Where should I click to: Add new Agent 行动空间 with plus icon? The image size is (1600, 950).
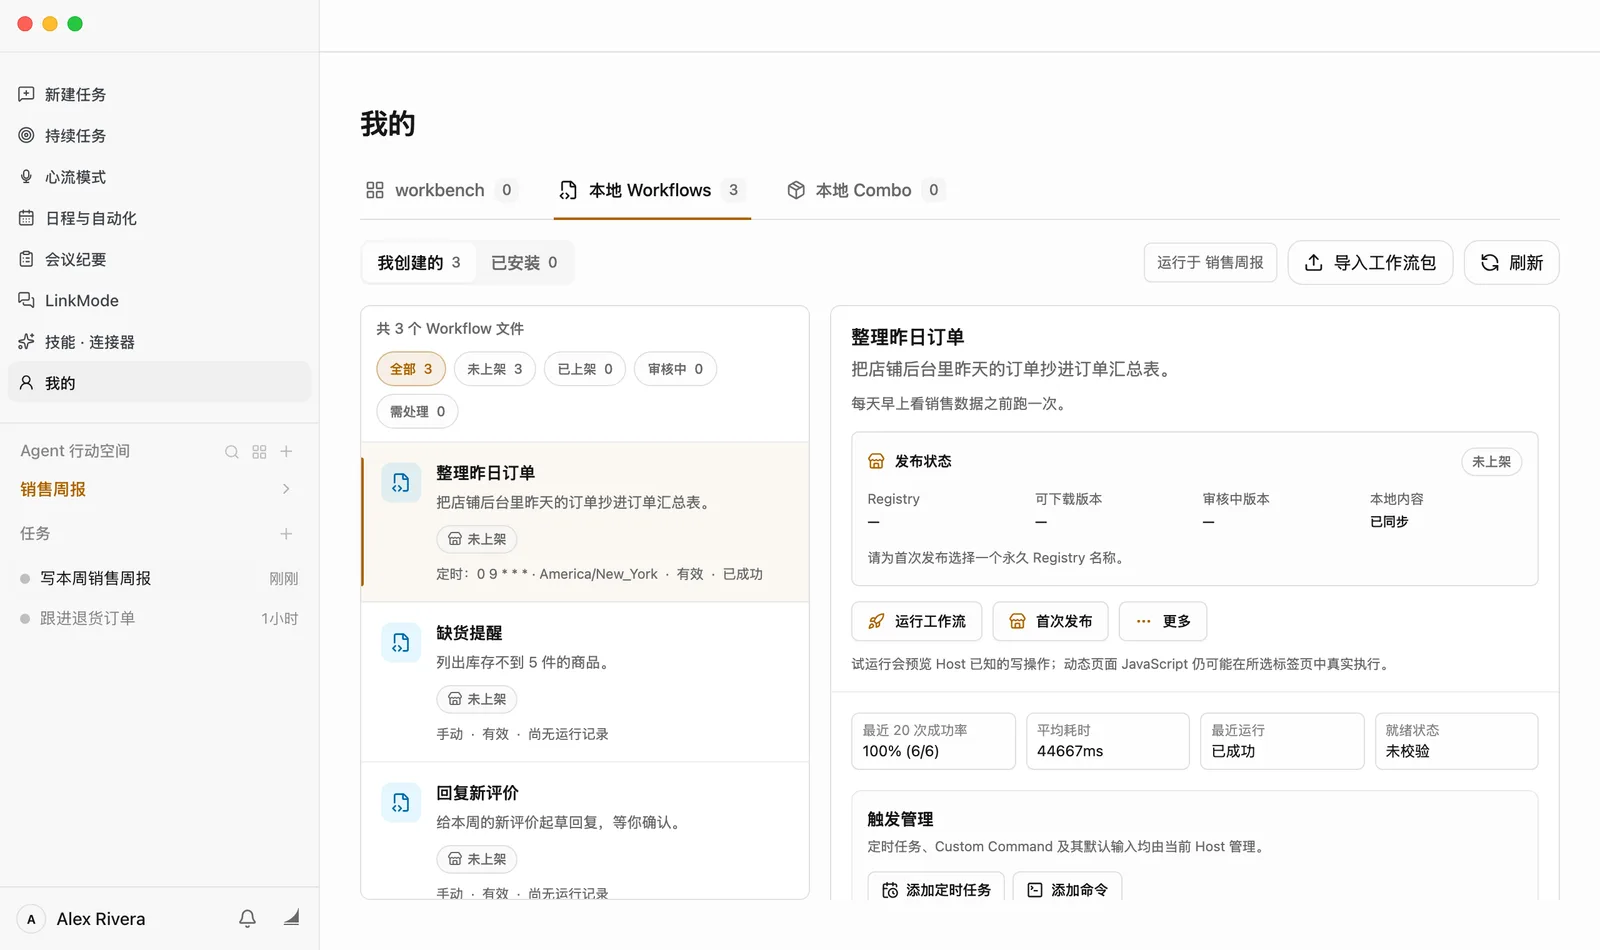286,451
